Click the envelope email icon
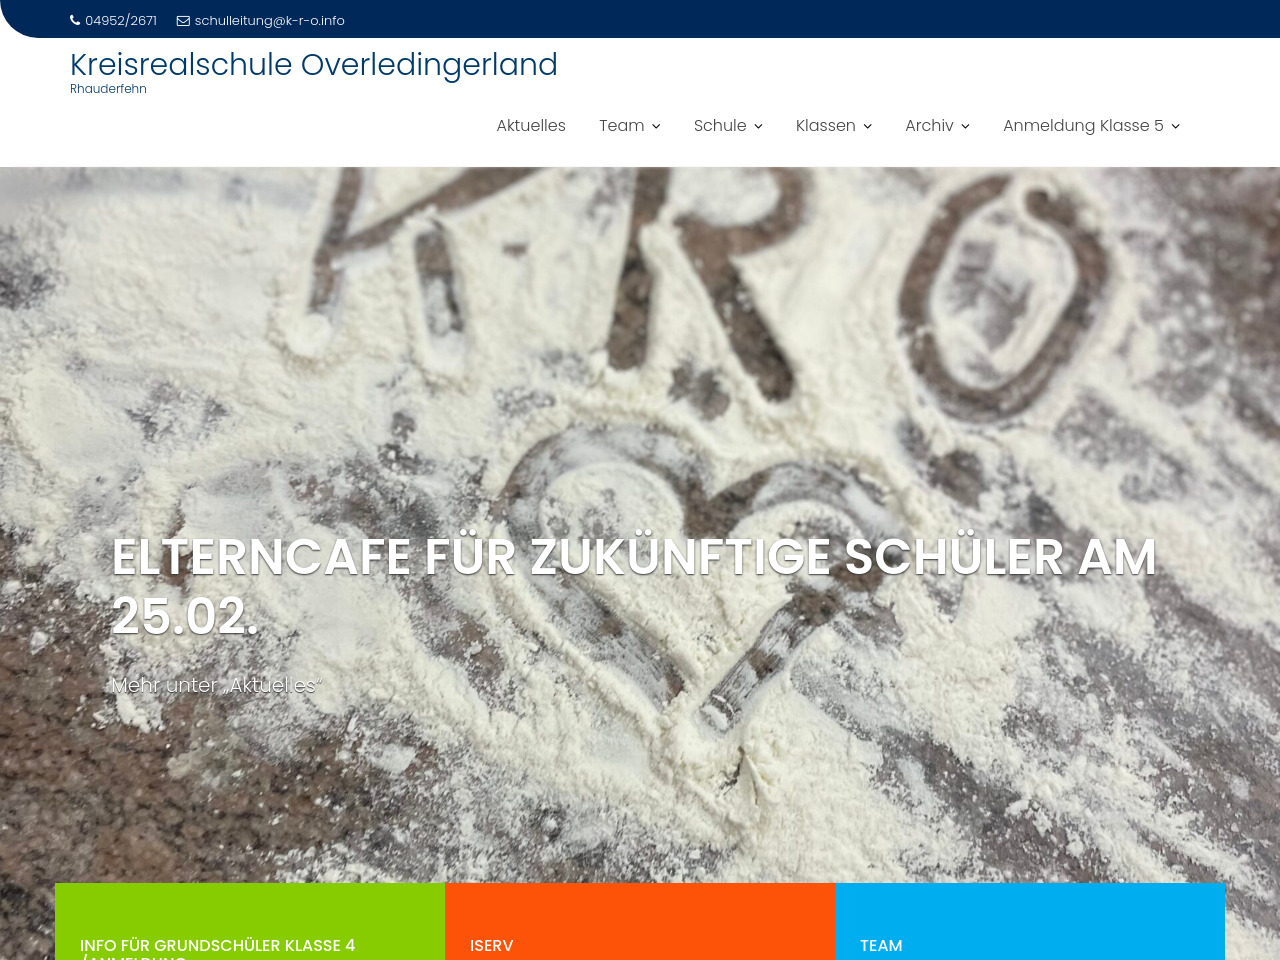Viewport: 1280px width, 960px height. point(183,21)
